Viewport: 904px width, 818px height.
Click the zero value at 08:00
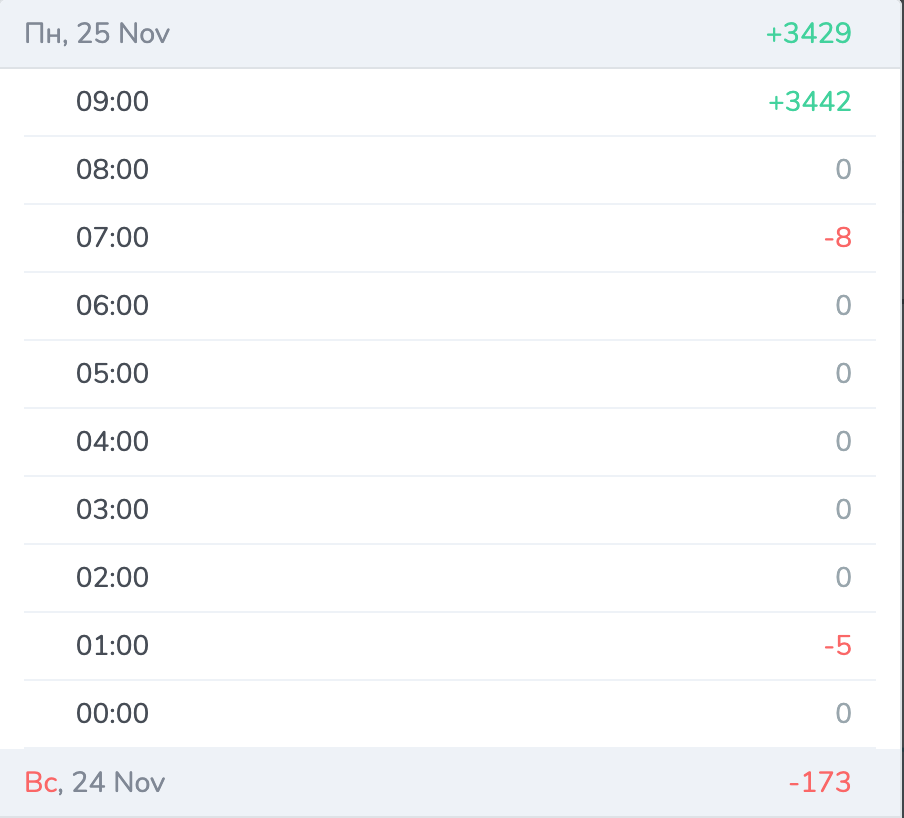843,169
